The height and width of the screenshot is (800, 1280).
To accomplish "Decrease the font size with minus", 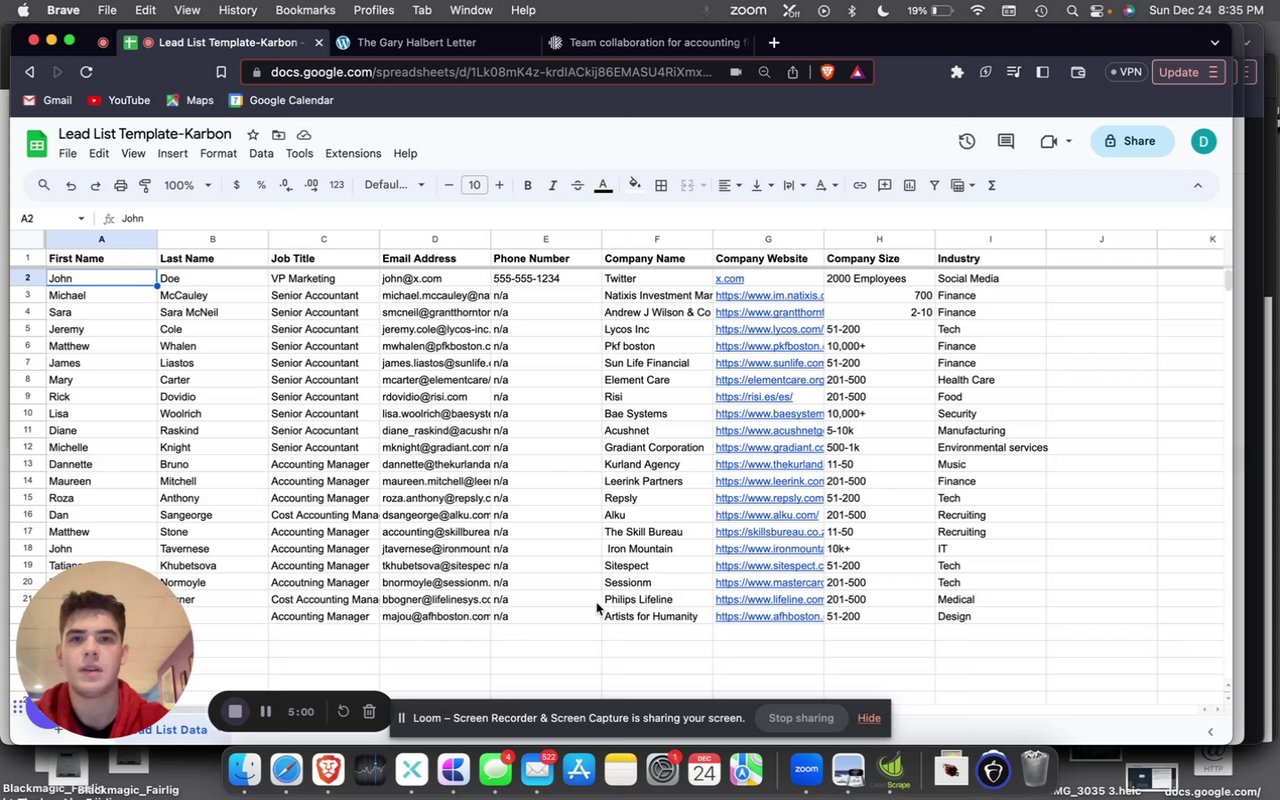I will [x=449, y=185].
